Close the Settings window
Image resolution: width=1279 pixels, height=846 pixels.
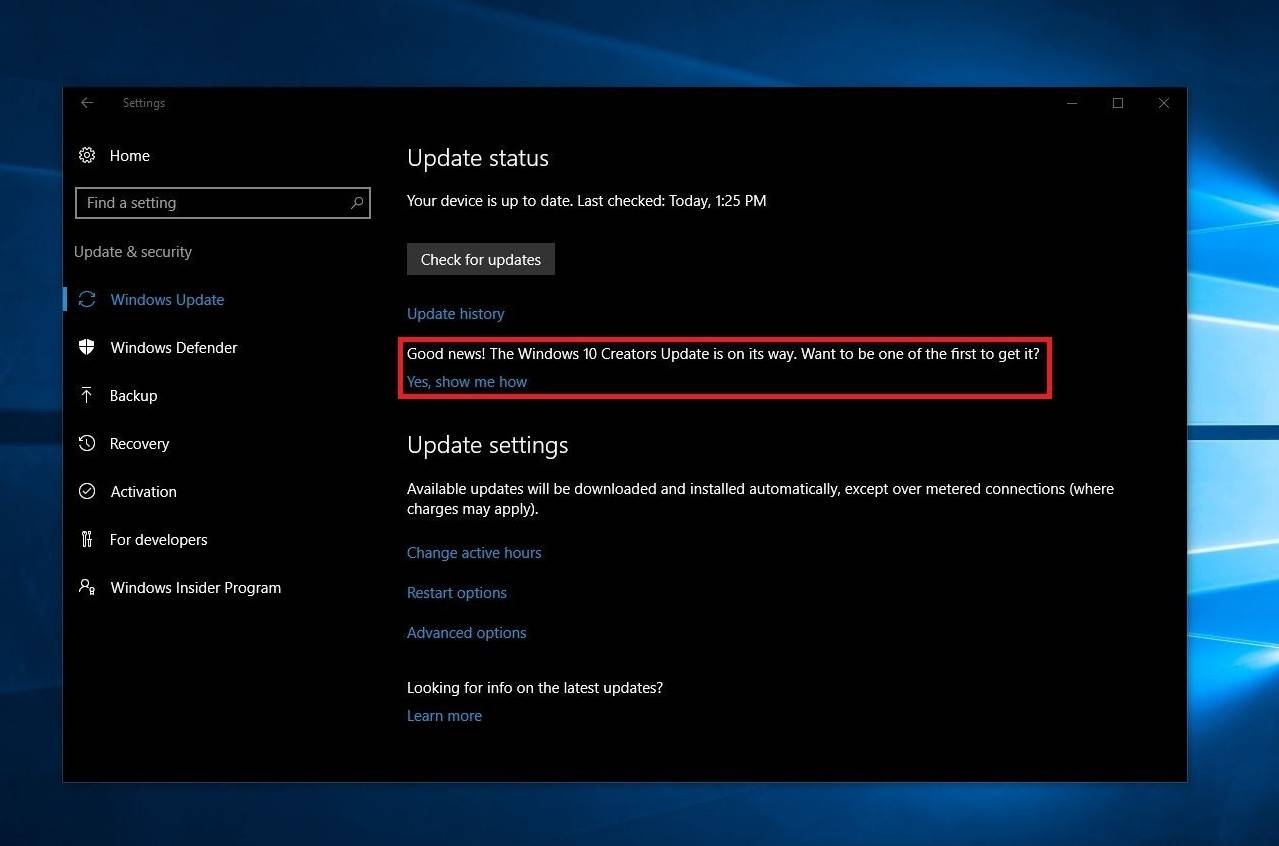(1163, 103)
